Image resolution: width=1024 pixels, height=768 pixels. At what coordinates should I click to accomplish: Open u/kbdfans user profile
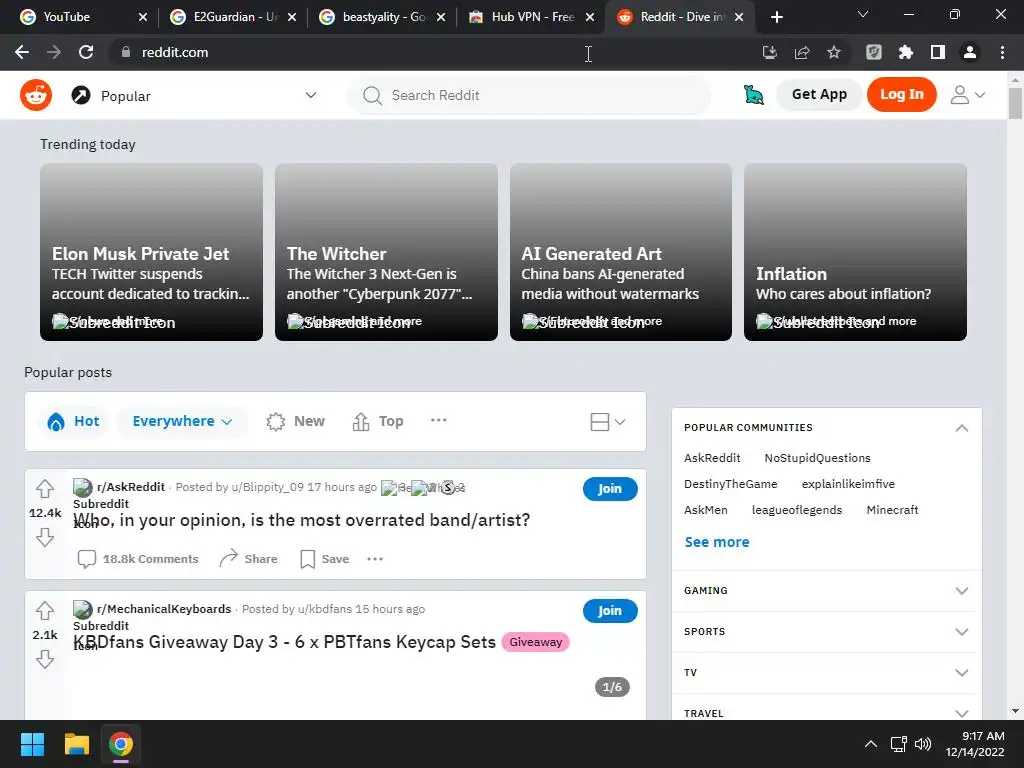coord(325,609)
